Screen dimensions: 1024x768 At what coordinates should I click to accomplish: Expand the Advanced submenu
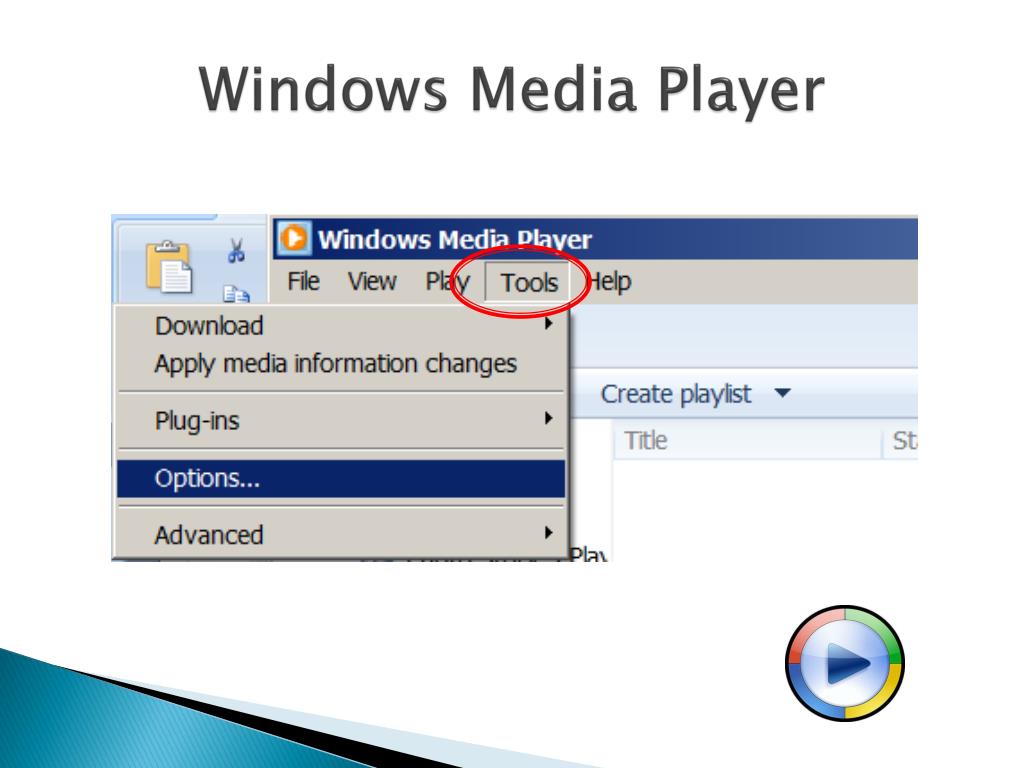click(340, 535)
